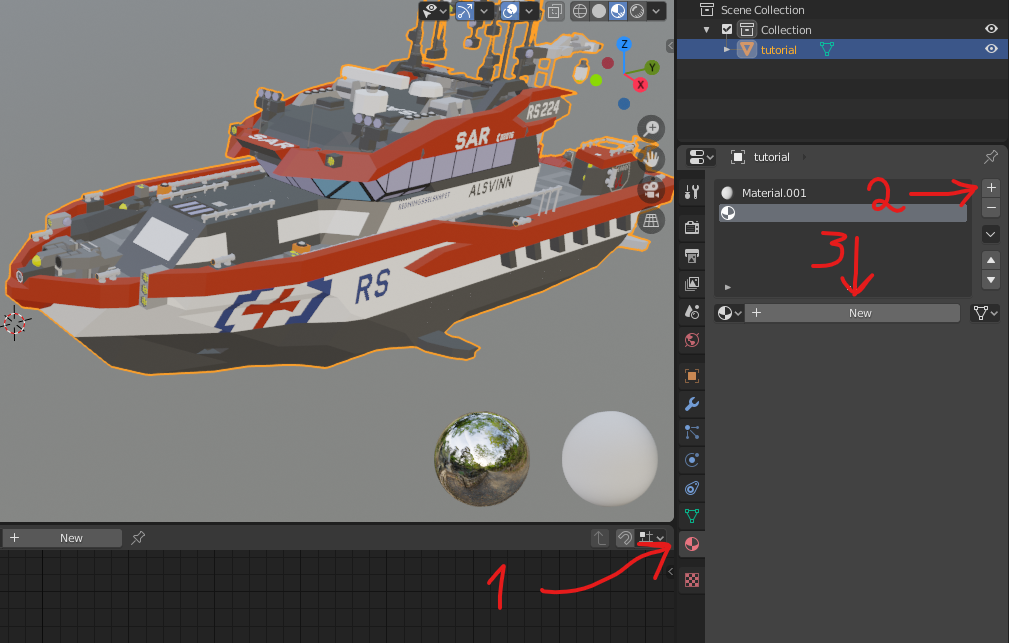The image size is (1009, 643).
Task: Select Scene Collection in outliner
Action: pos(762,10)
